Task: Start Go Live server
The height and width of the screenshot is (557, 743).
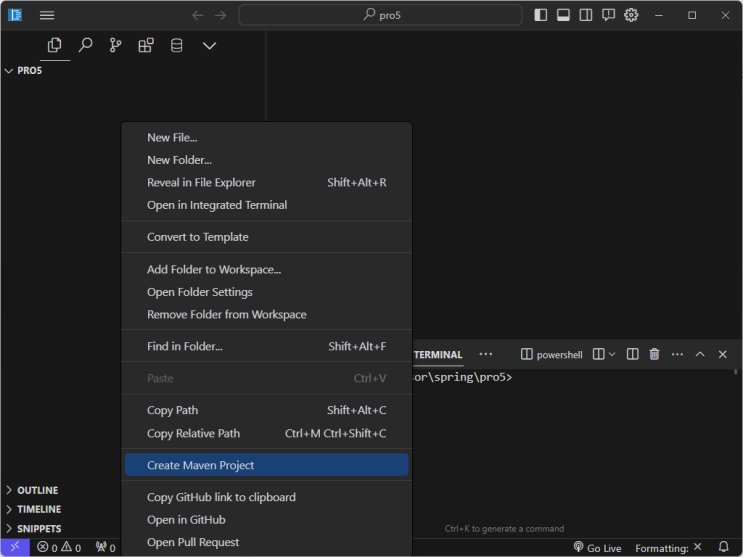Action: [597, 548]
